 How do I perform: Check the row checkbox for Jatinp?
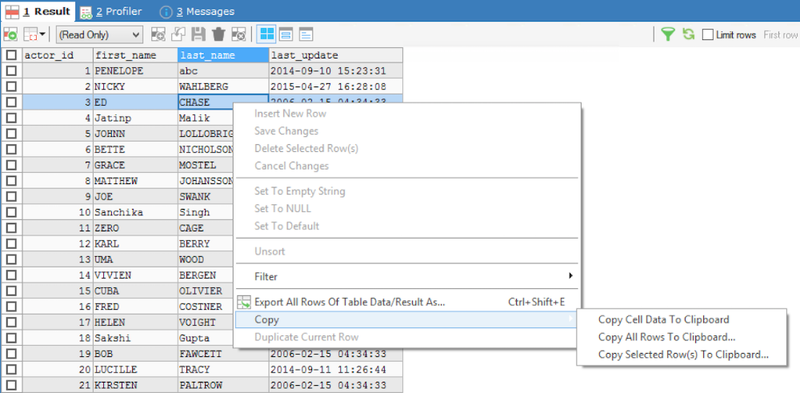[11, 118]
